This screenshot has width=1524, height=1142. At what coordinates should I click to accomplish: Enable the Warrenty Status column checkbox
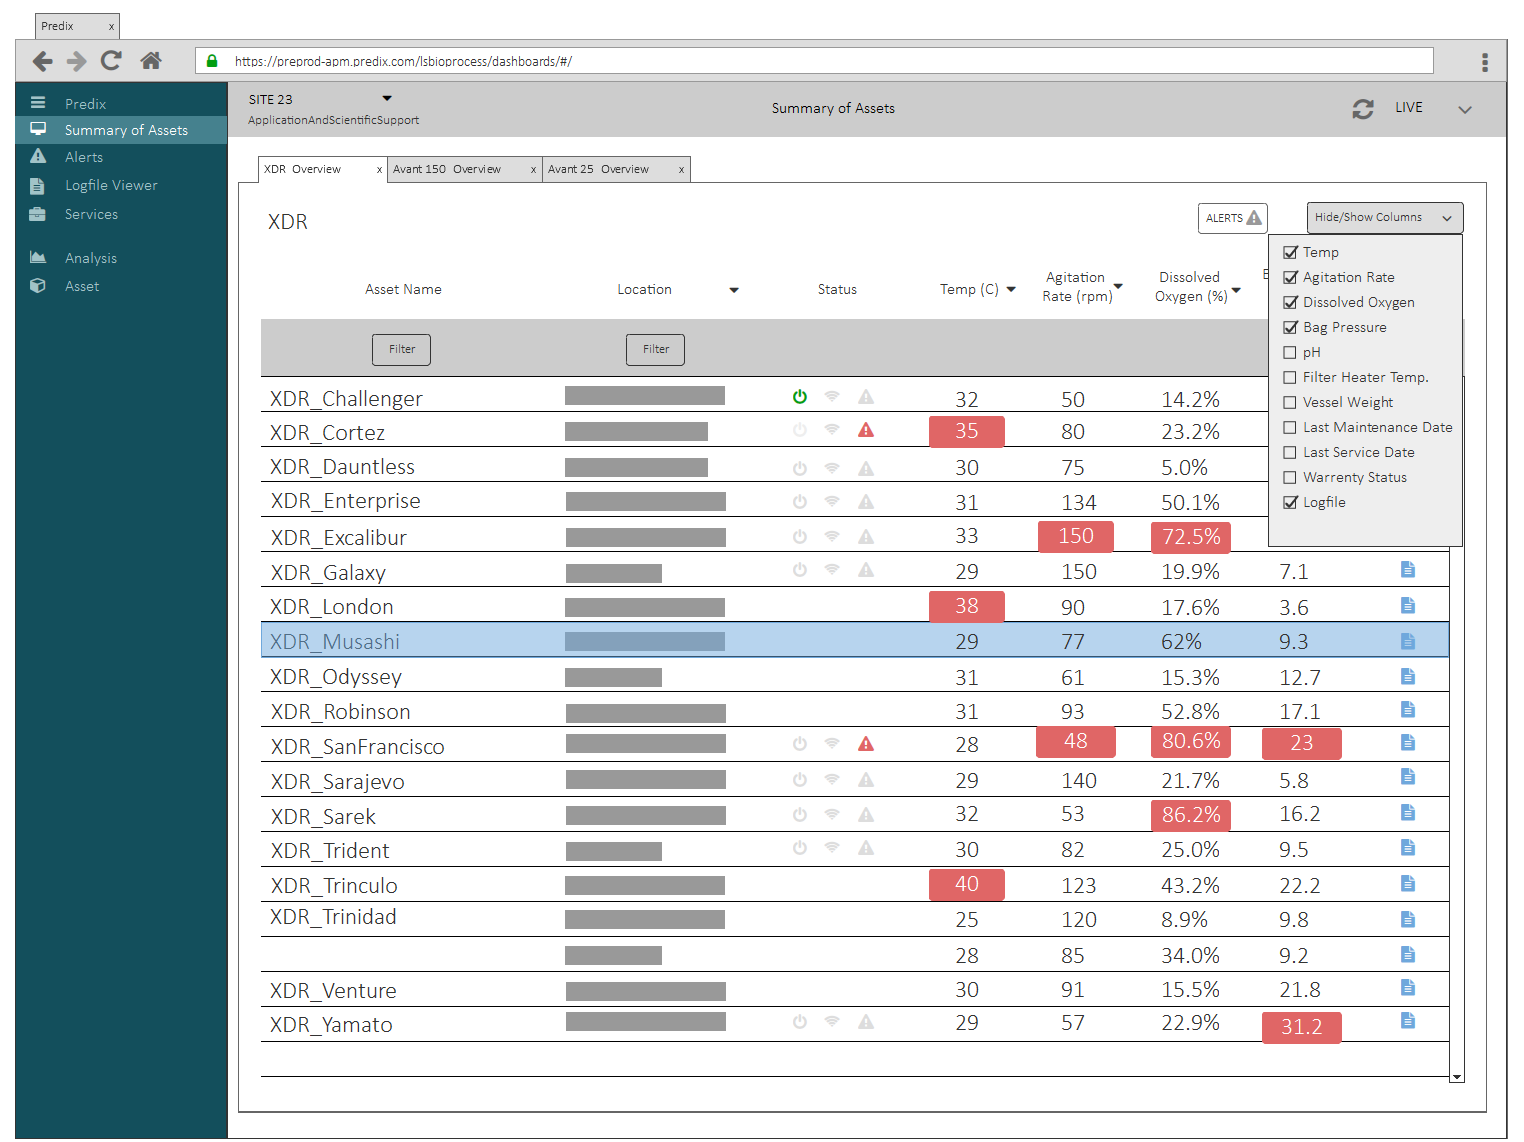coord(1290,477)
